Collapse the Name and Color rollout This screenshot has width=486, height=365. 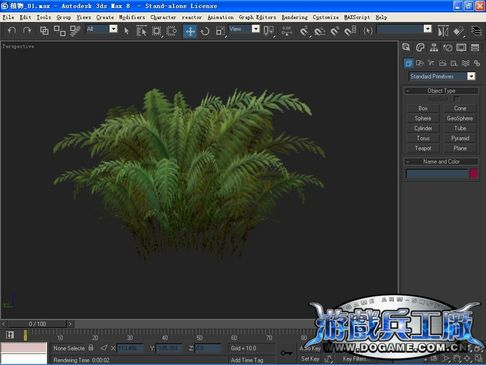pos(441,162)
